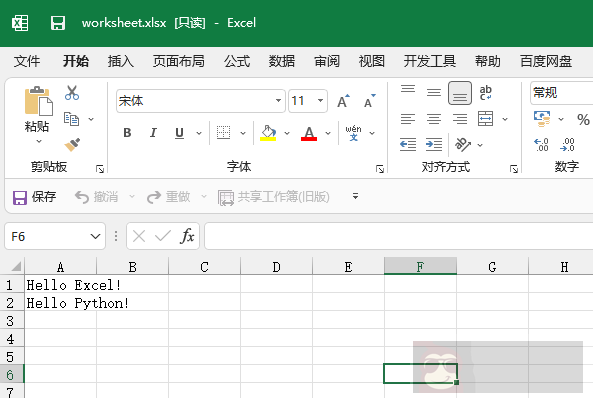Decrease indent

tap(408, 145)
